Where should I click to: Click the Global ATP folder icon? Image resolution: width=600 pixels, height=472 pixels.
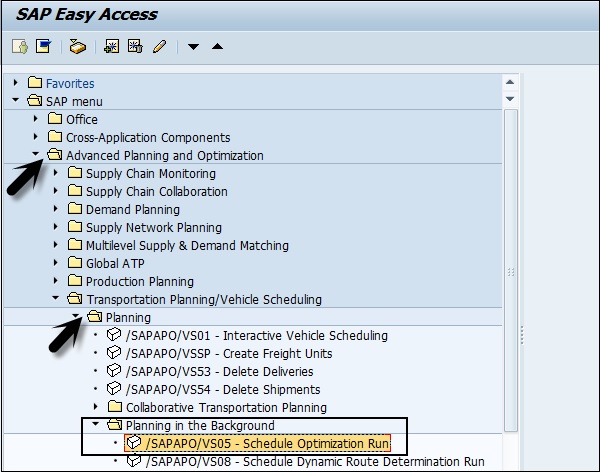(x=75, y=263)
